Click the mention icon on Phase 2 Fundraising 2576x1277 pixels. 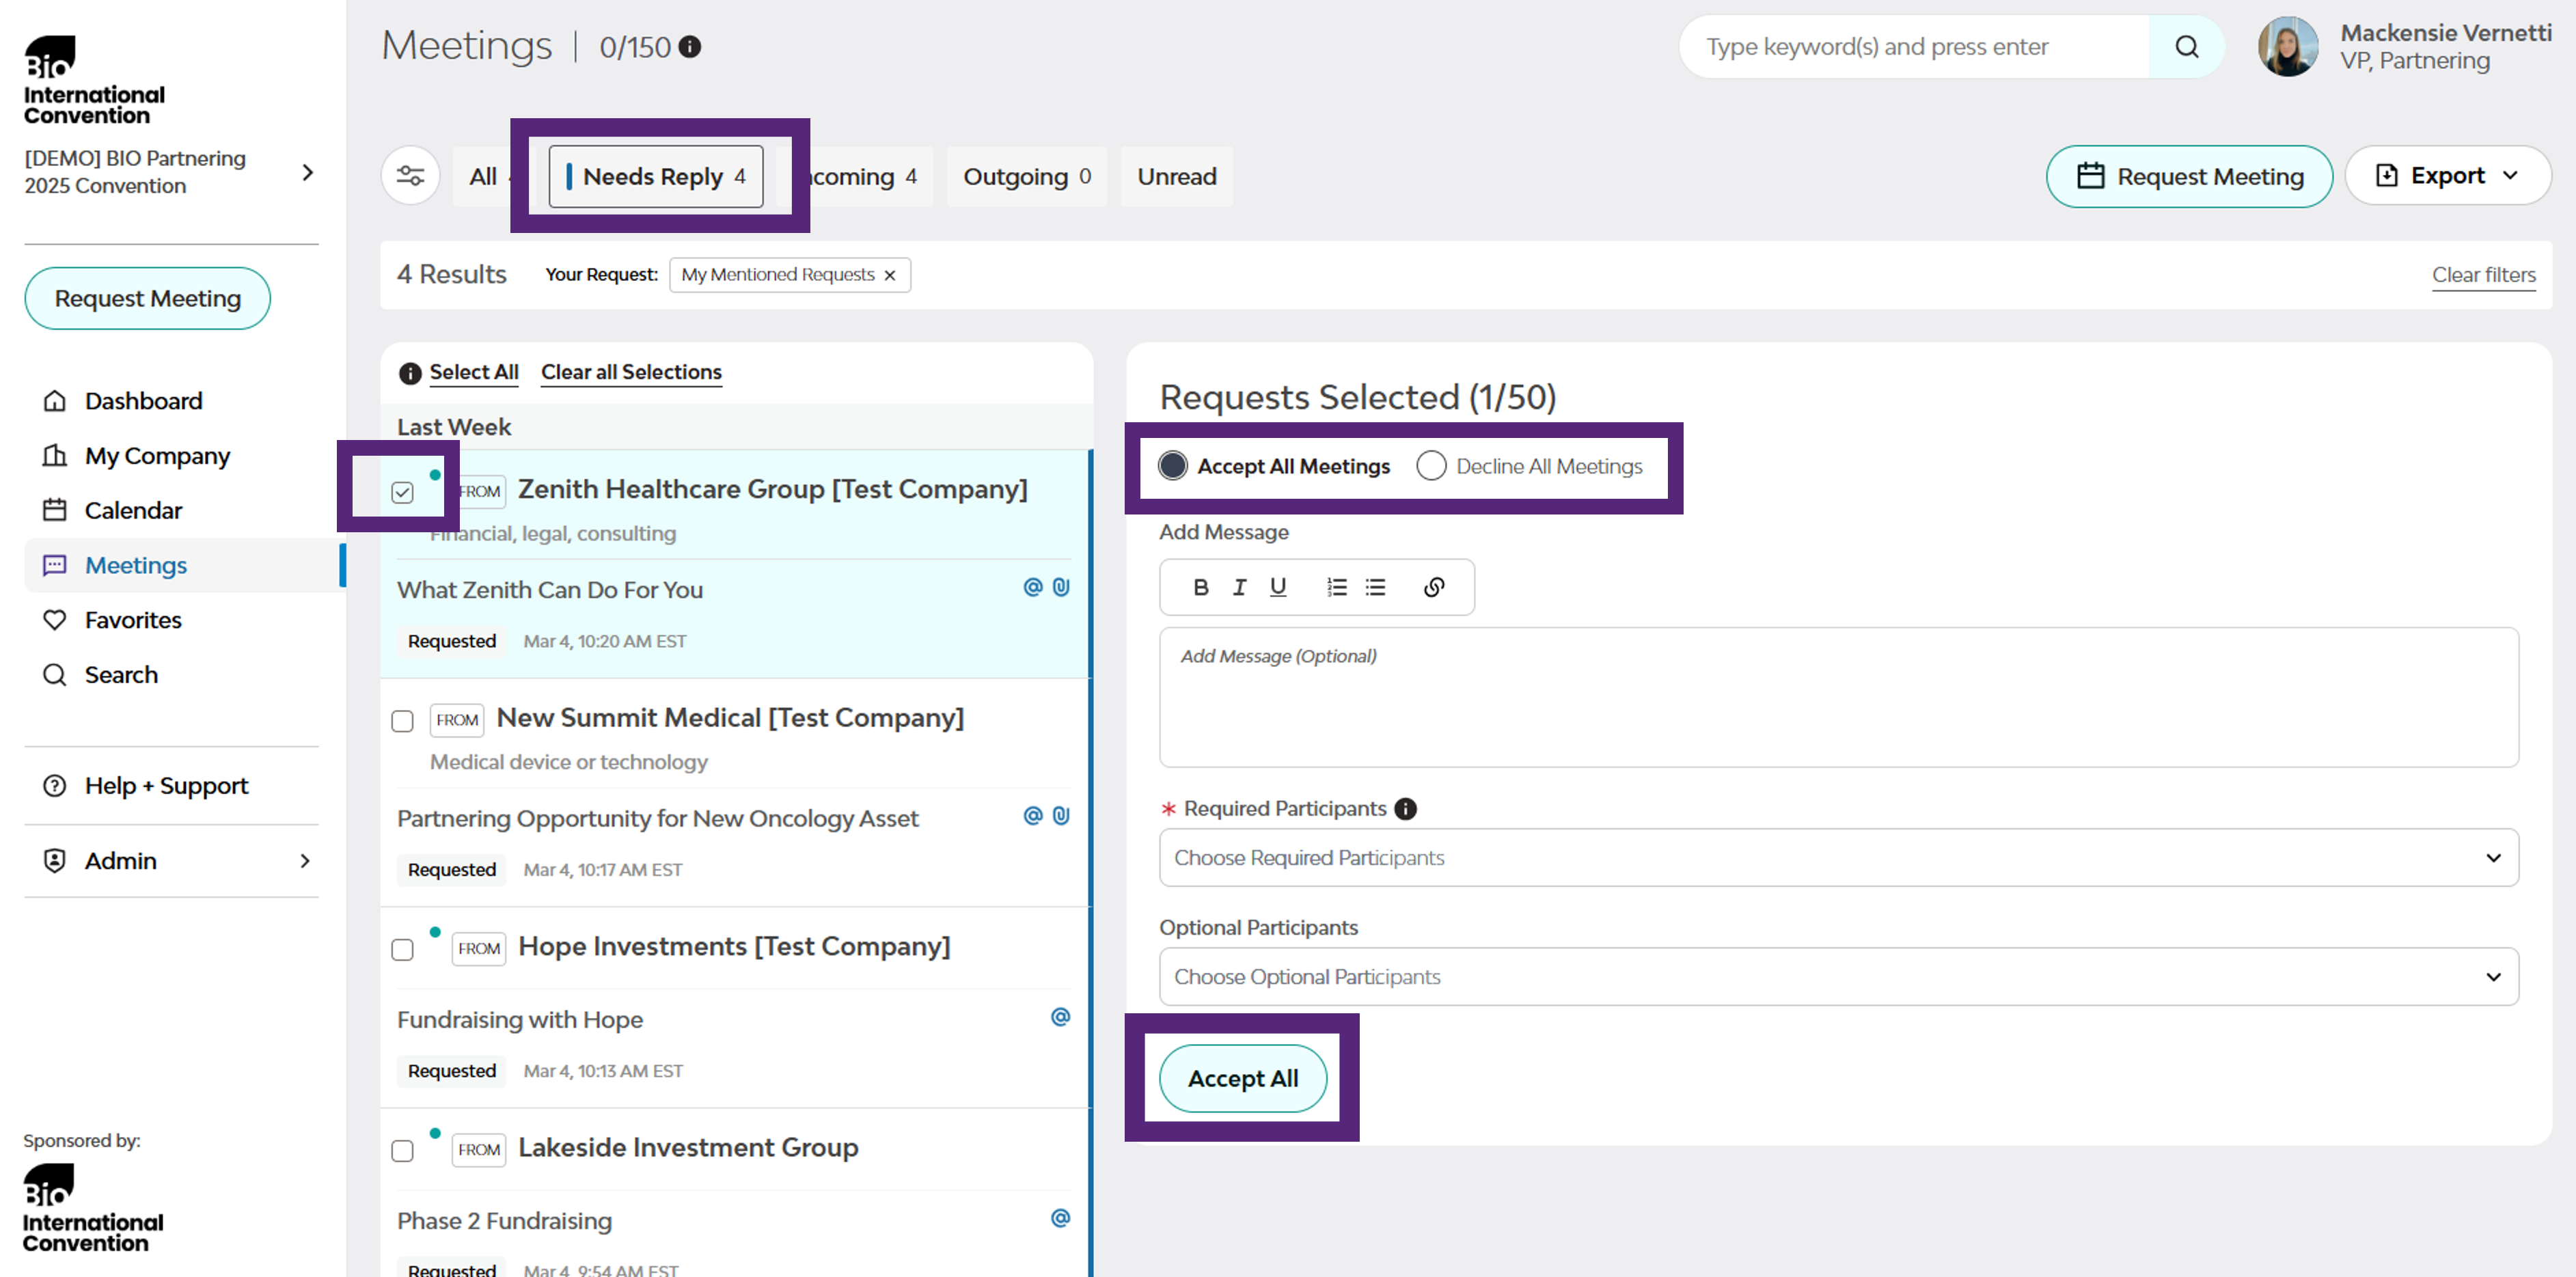(x=1061, y=1218)
